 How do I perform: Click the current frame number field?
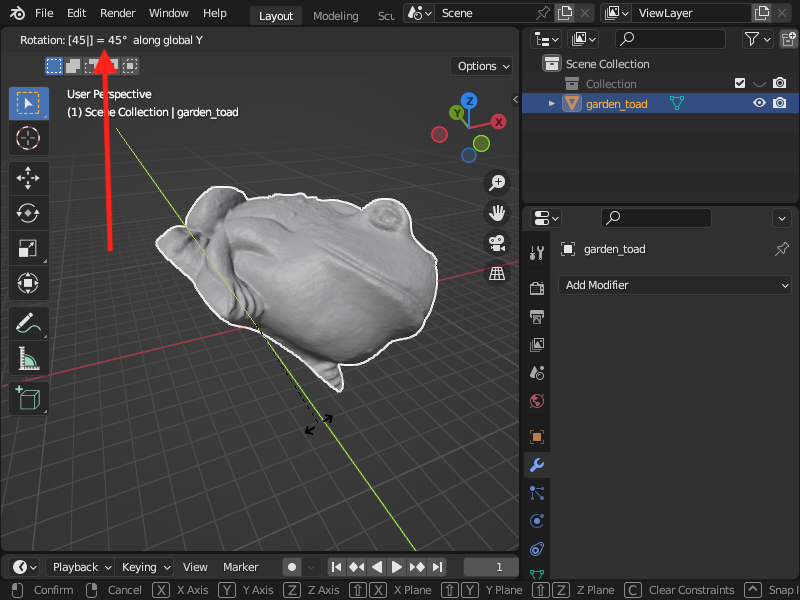pos(491,567)
